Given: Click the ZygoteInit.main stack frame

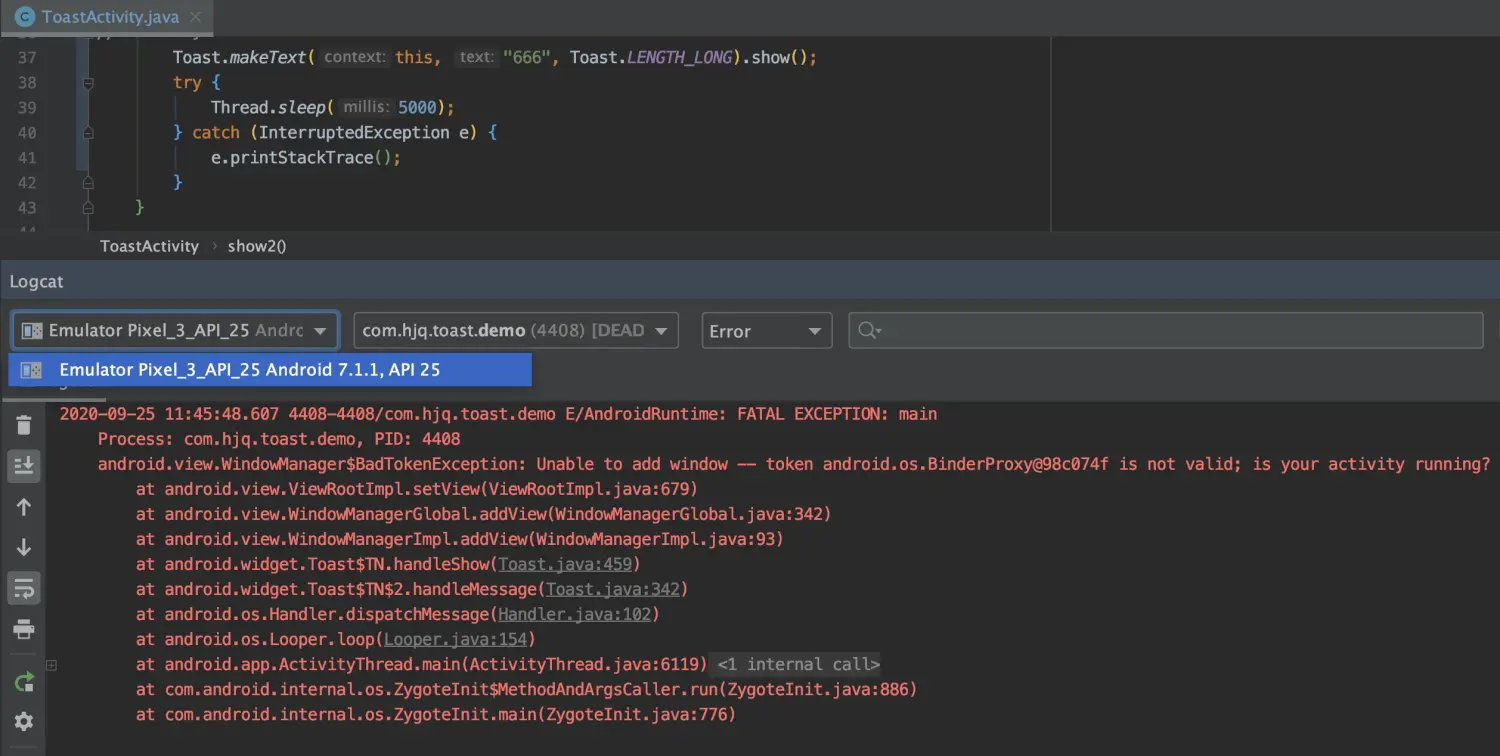Looking at the screenshot, I should coord(436,715).
